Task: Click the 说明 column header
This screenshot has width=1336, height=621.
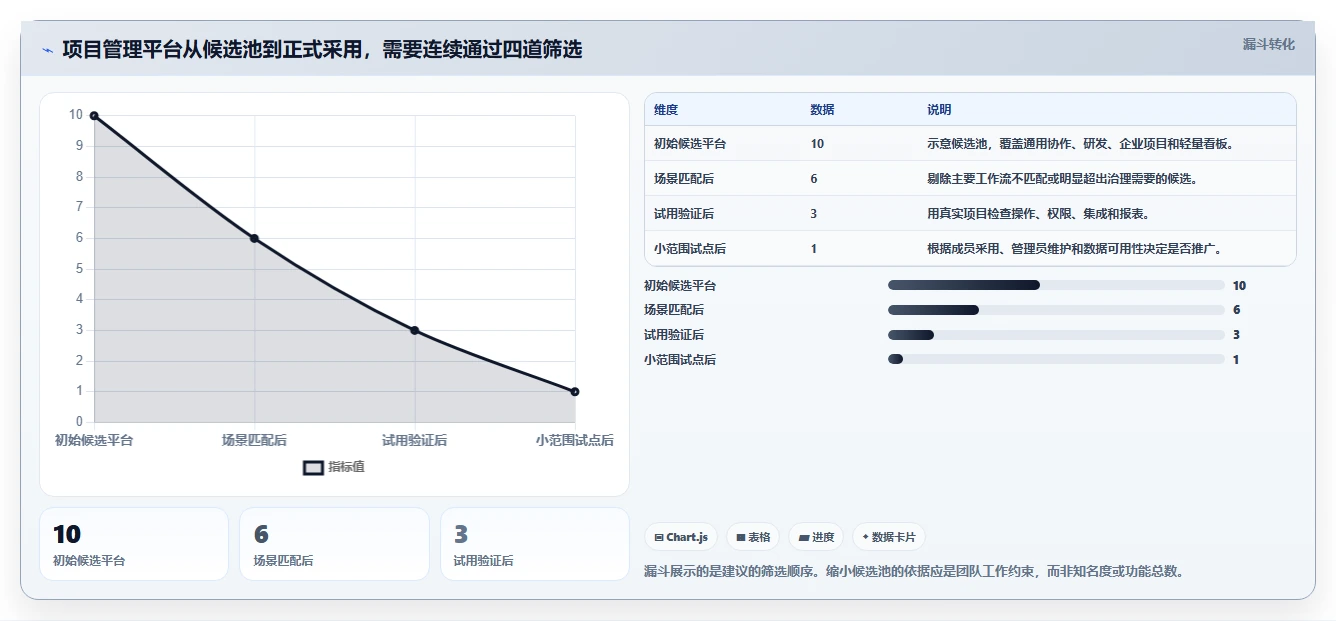Action: 939,110
